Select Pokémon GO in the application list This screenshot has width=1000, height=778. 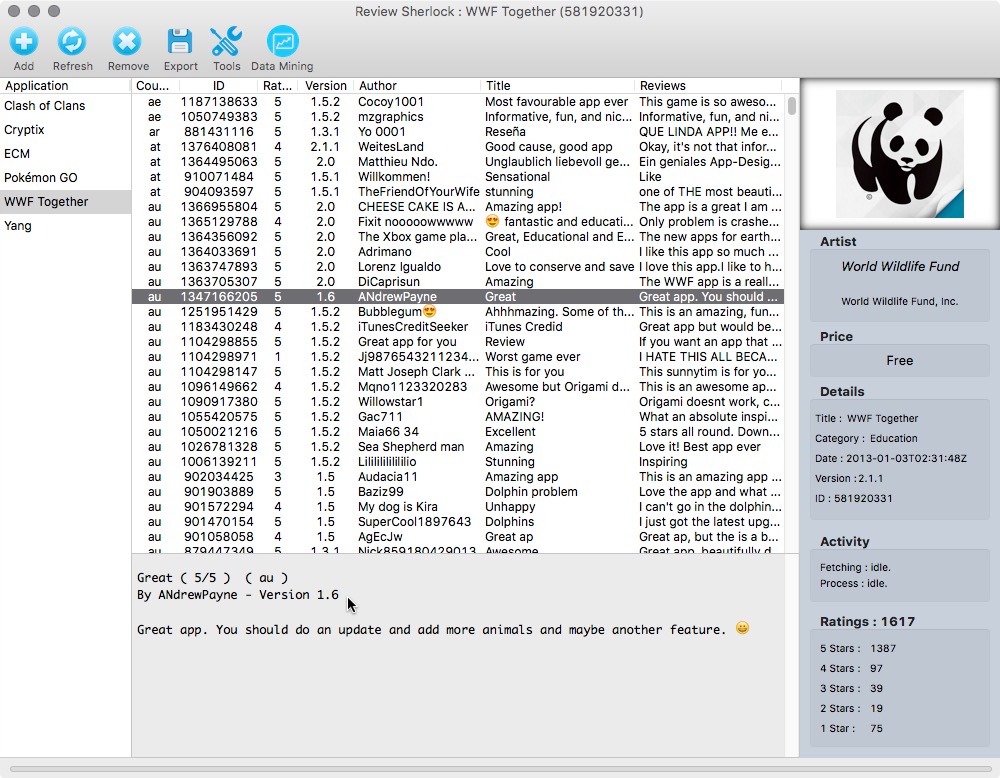pyautogui.click(x=65, y=178)
